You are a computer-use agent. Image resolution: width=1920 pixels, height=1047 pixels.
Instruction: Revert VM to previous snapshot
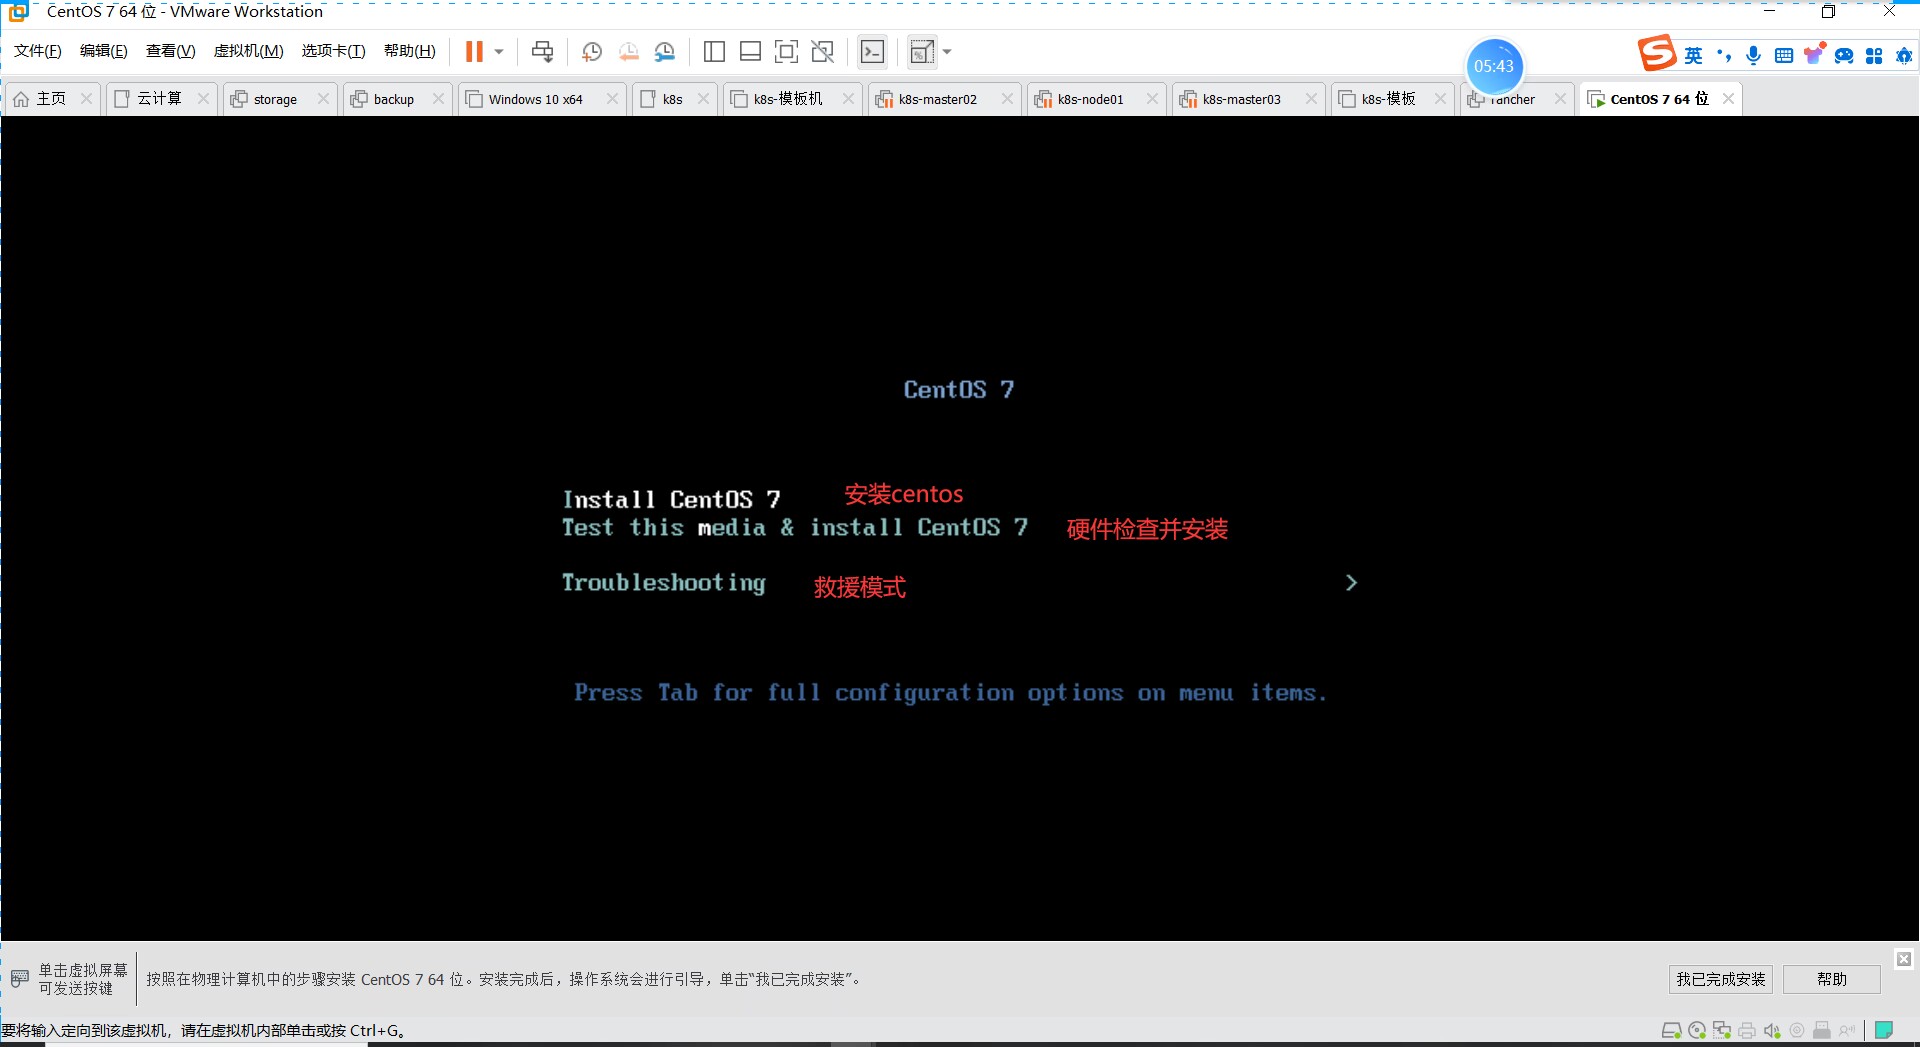click(629, 52)
